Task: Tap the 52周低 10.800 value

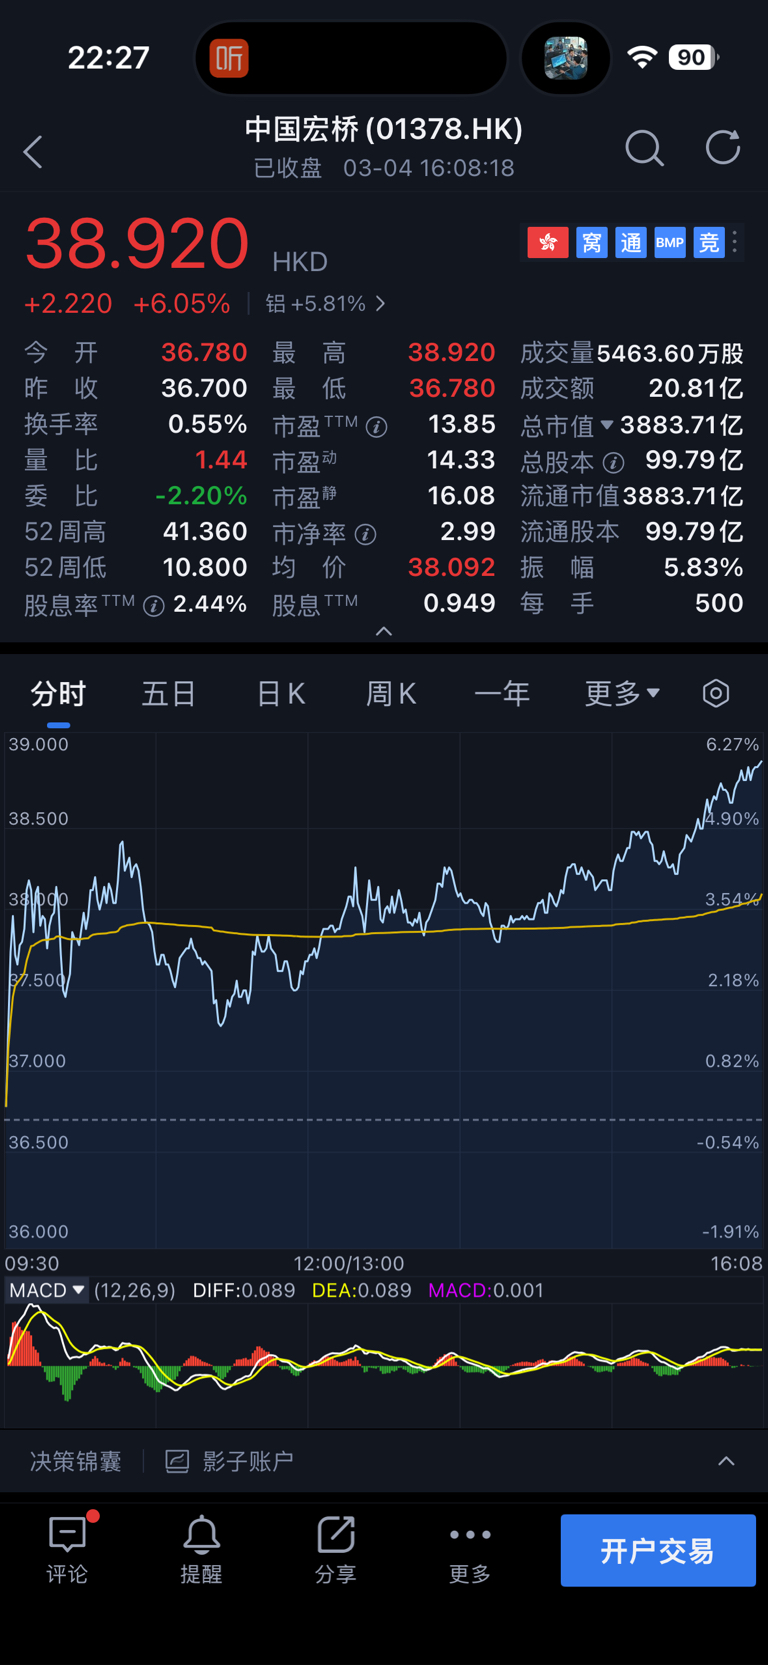Action: pos(205,567)
